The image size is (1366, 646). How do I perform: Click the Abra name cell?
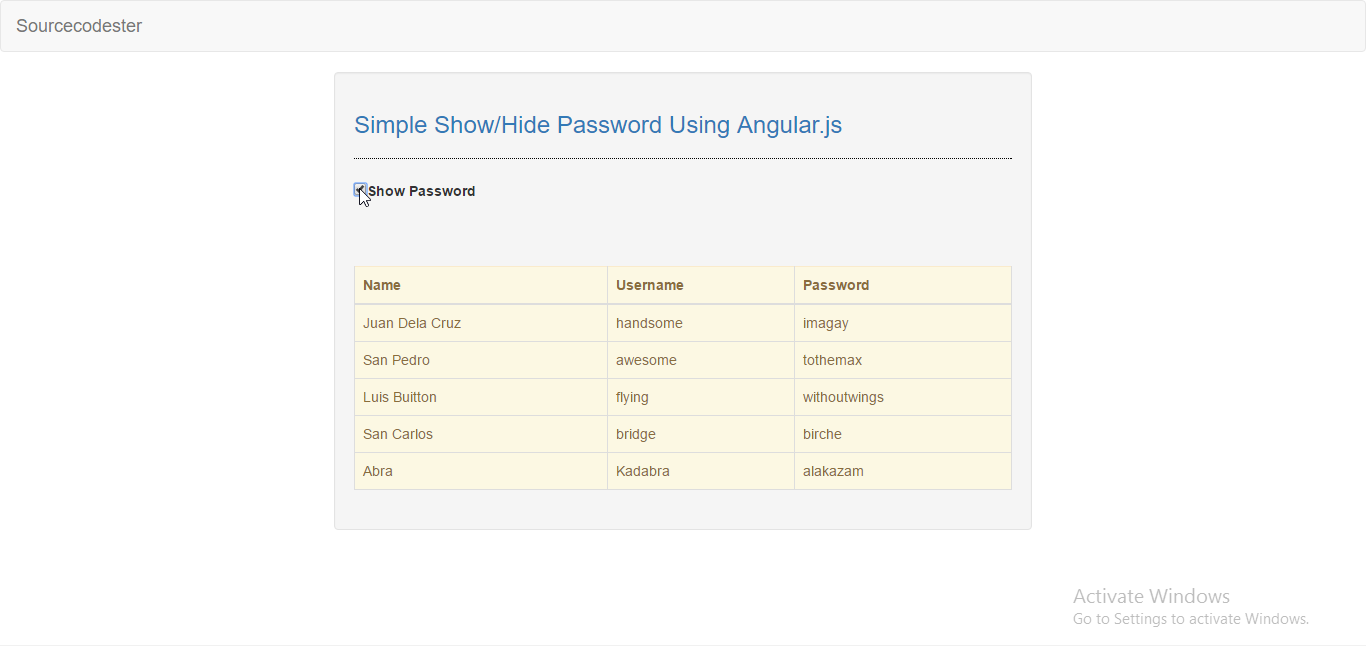click(x=481, y=471)
